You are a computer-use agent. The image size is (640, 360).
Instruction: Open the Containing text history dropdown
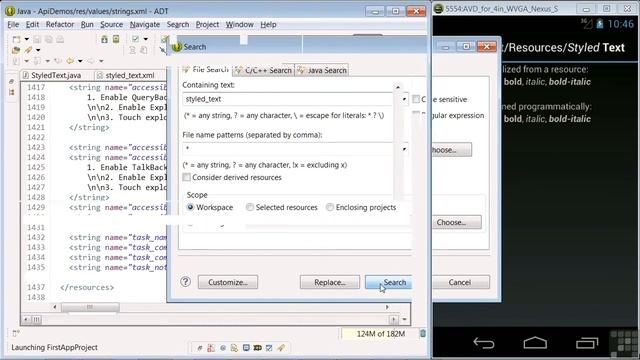[x=404, y=99]
